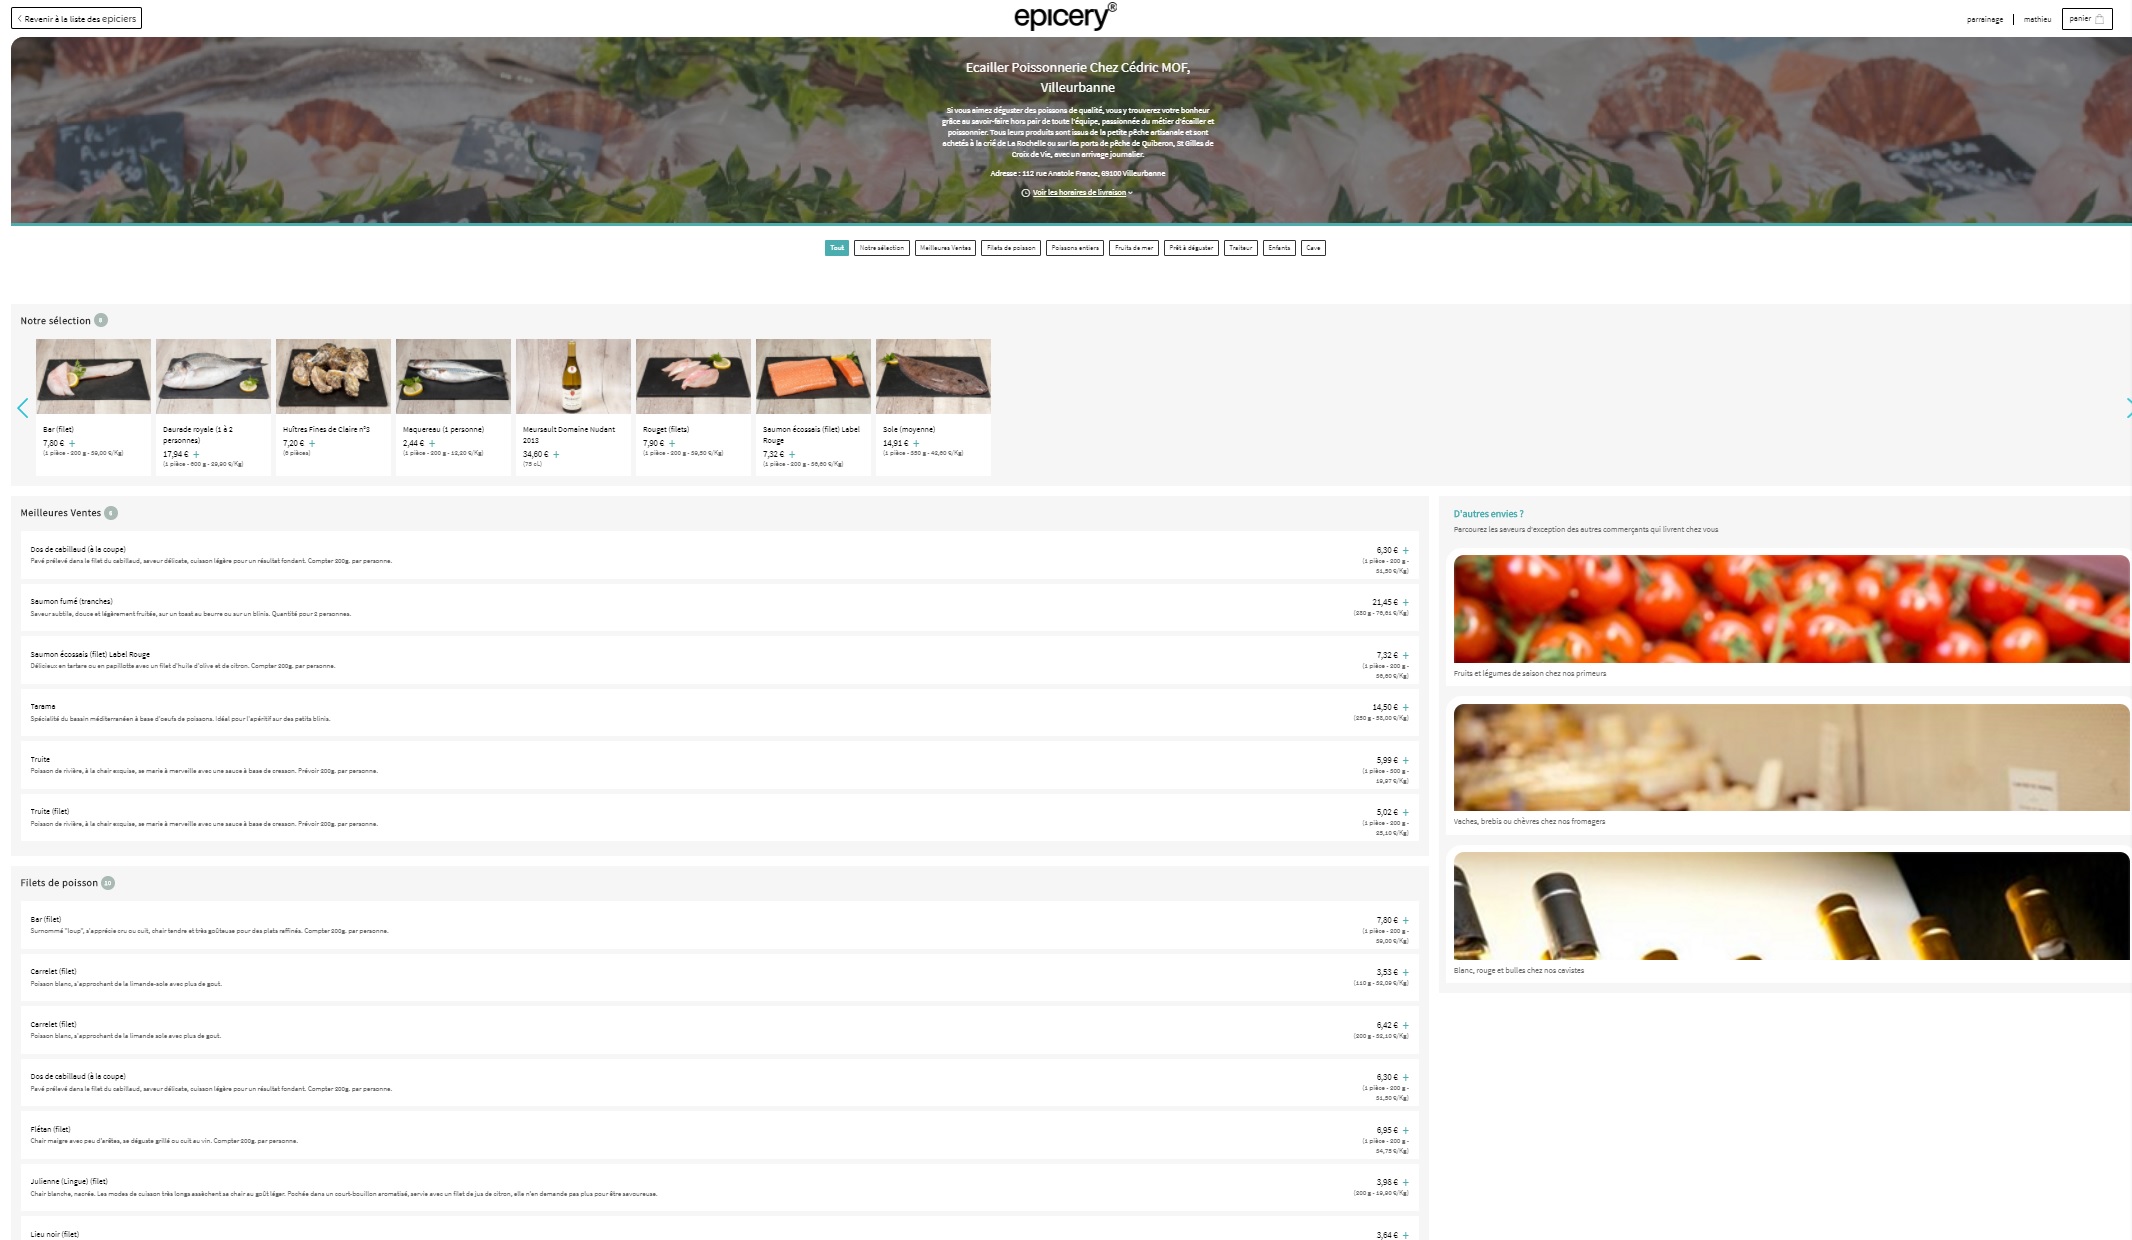Click 'Julienne (Lingue) (filet)' product name
The height and width of the screenshot is (1240, 2132).
point(69,1182)
